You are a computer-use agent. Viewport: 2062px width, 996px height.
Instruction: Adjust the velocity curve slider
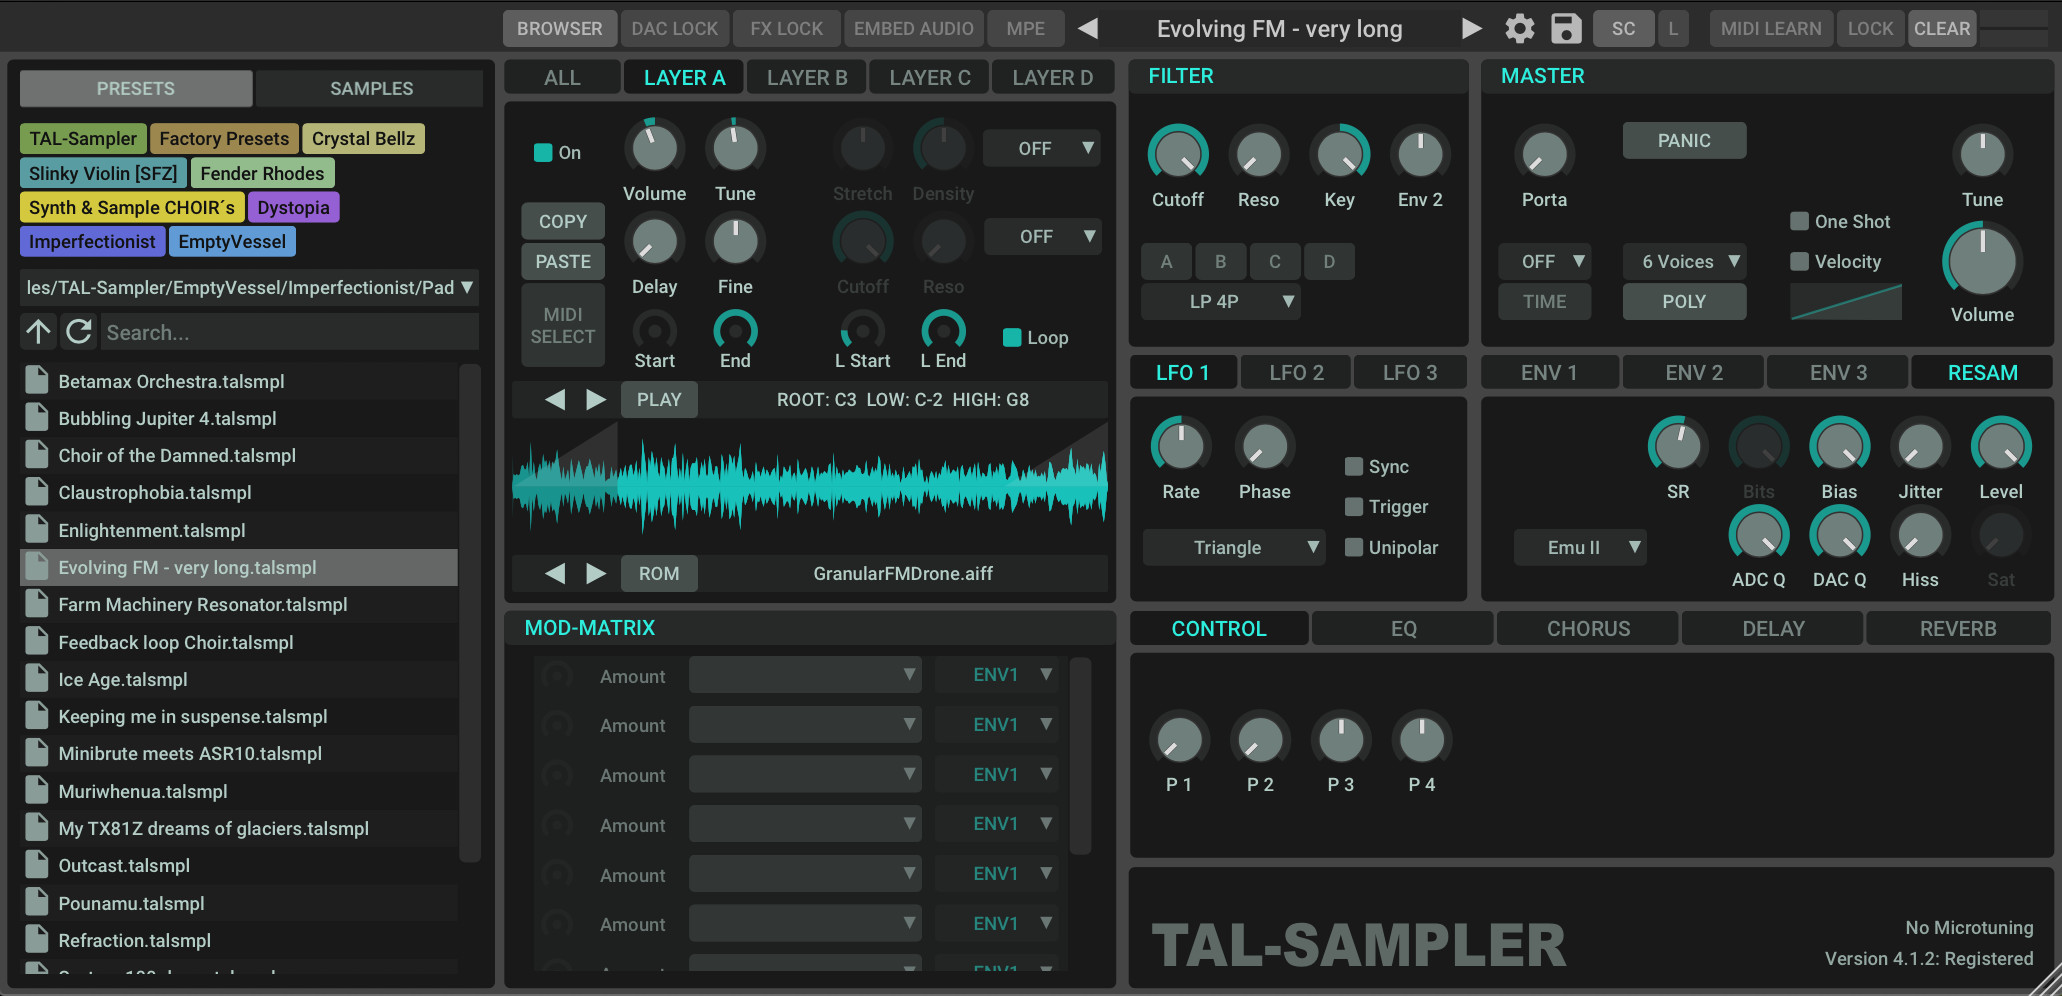tap(1845, 301)
